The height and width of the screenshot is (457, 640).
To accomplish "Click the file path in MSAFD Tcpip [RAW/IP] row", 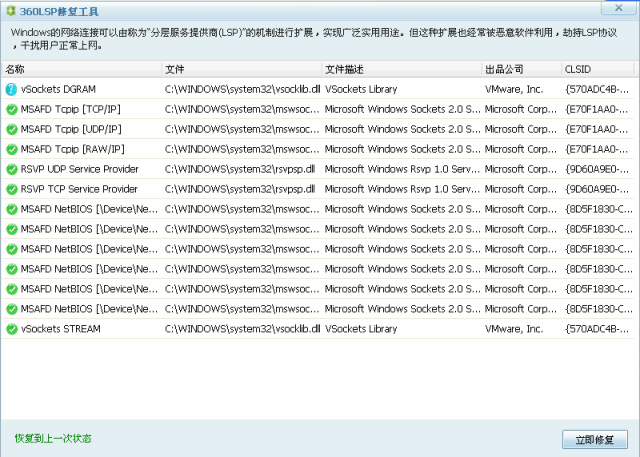I will point(242,149).
